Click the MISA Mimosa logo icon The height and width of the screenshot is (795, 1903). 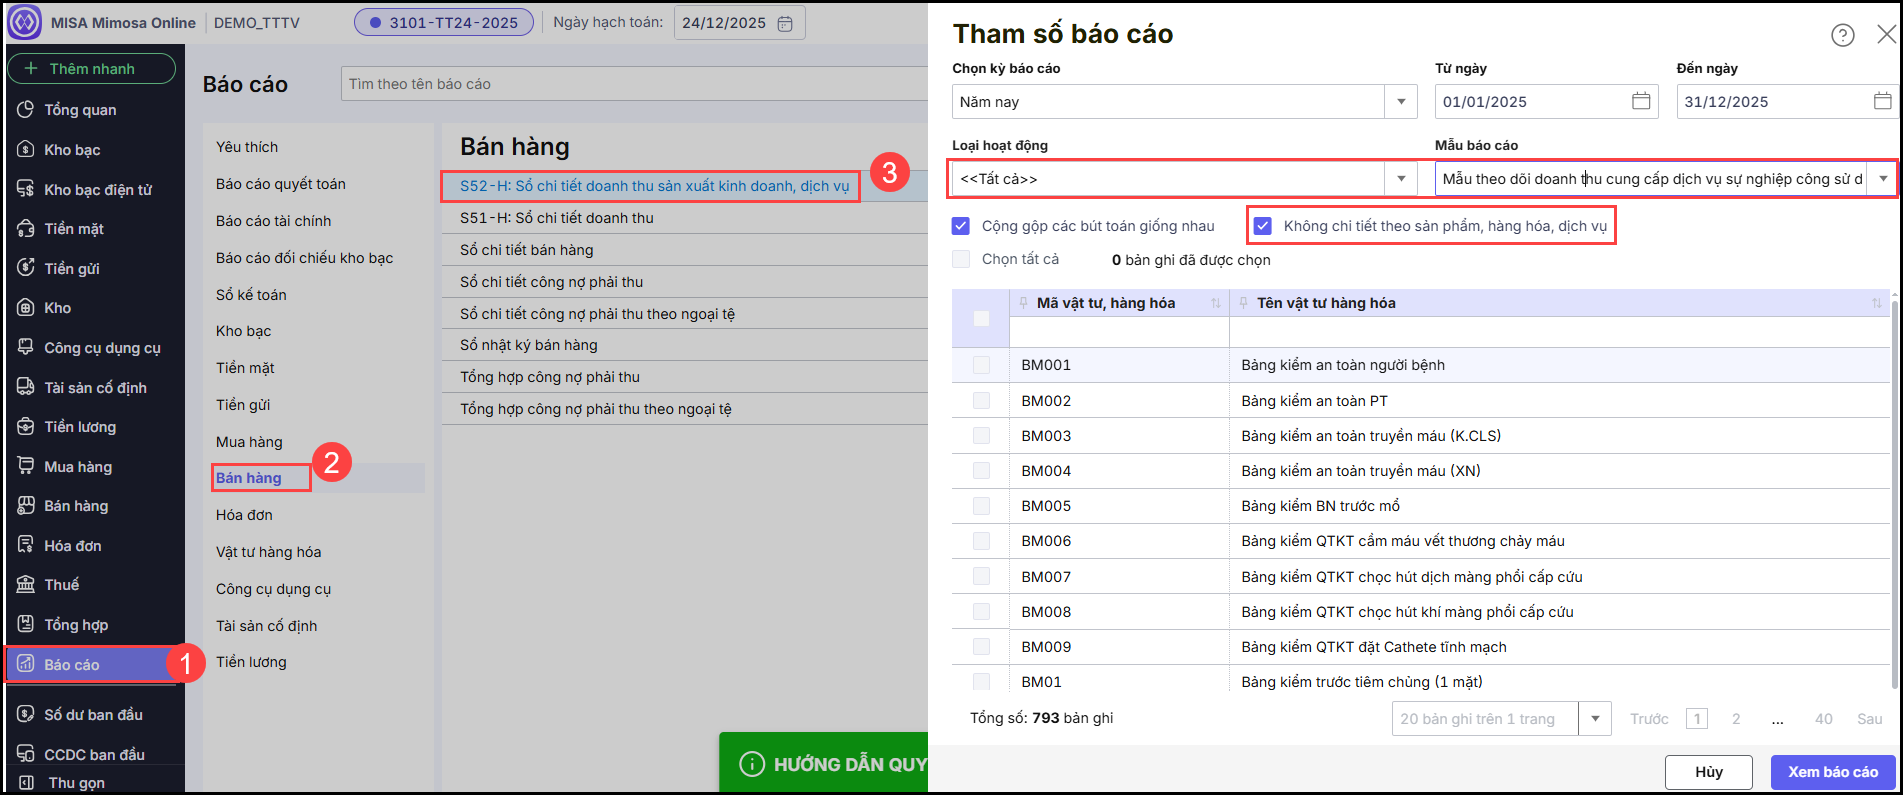[x=24, y=22]
